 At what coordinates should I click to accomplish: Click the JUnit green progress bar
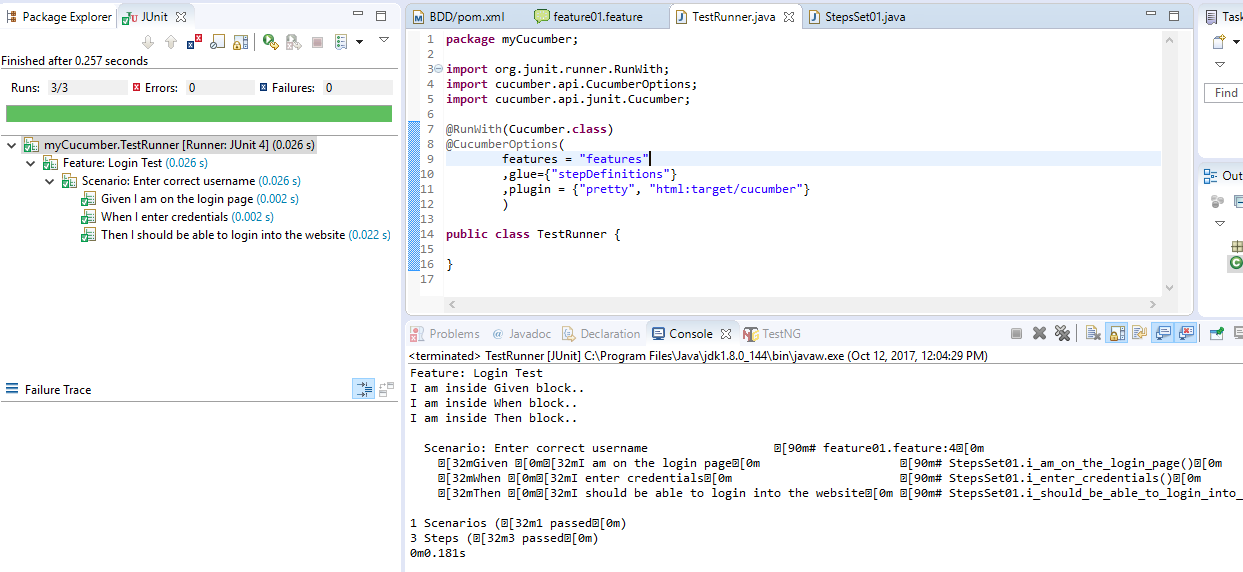click(x=198, y=113)
